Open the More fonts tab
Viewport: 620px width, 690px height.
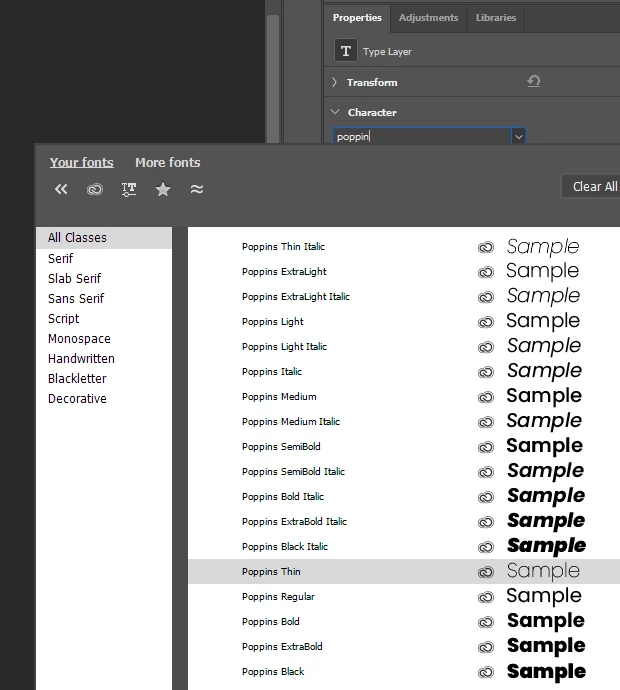click(168, 162)
